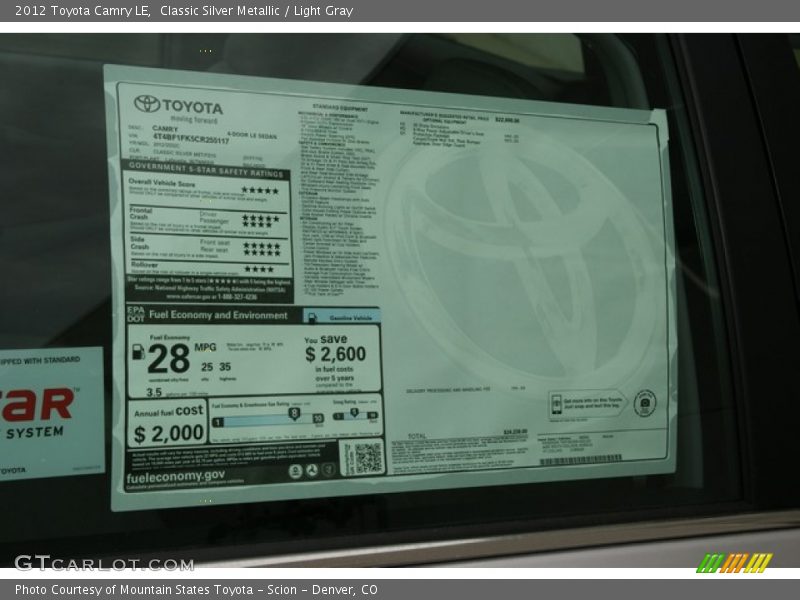The image size is (800, 600).
Task: Select the fuel pump icon near the MPG figure
Action: (137, 351)
